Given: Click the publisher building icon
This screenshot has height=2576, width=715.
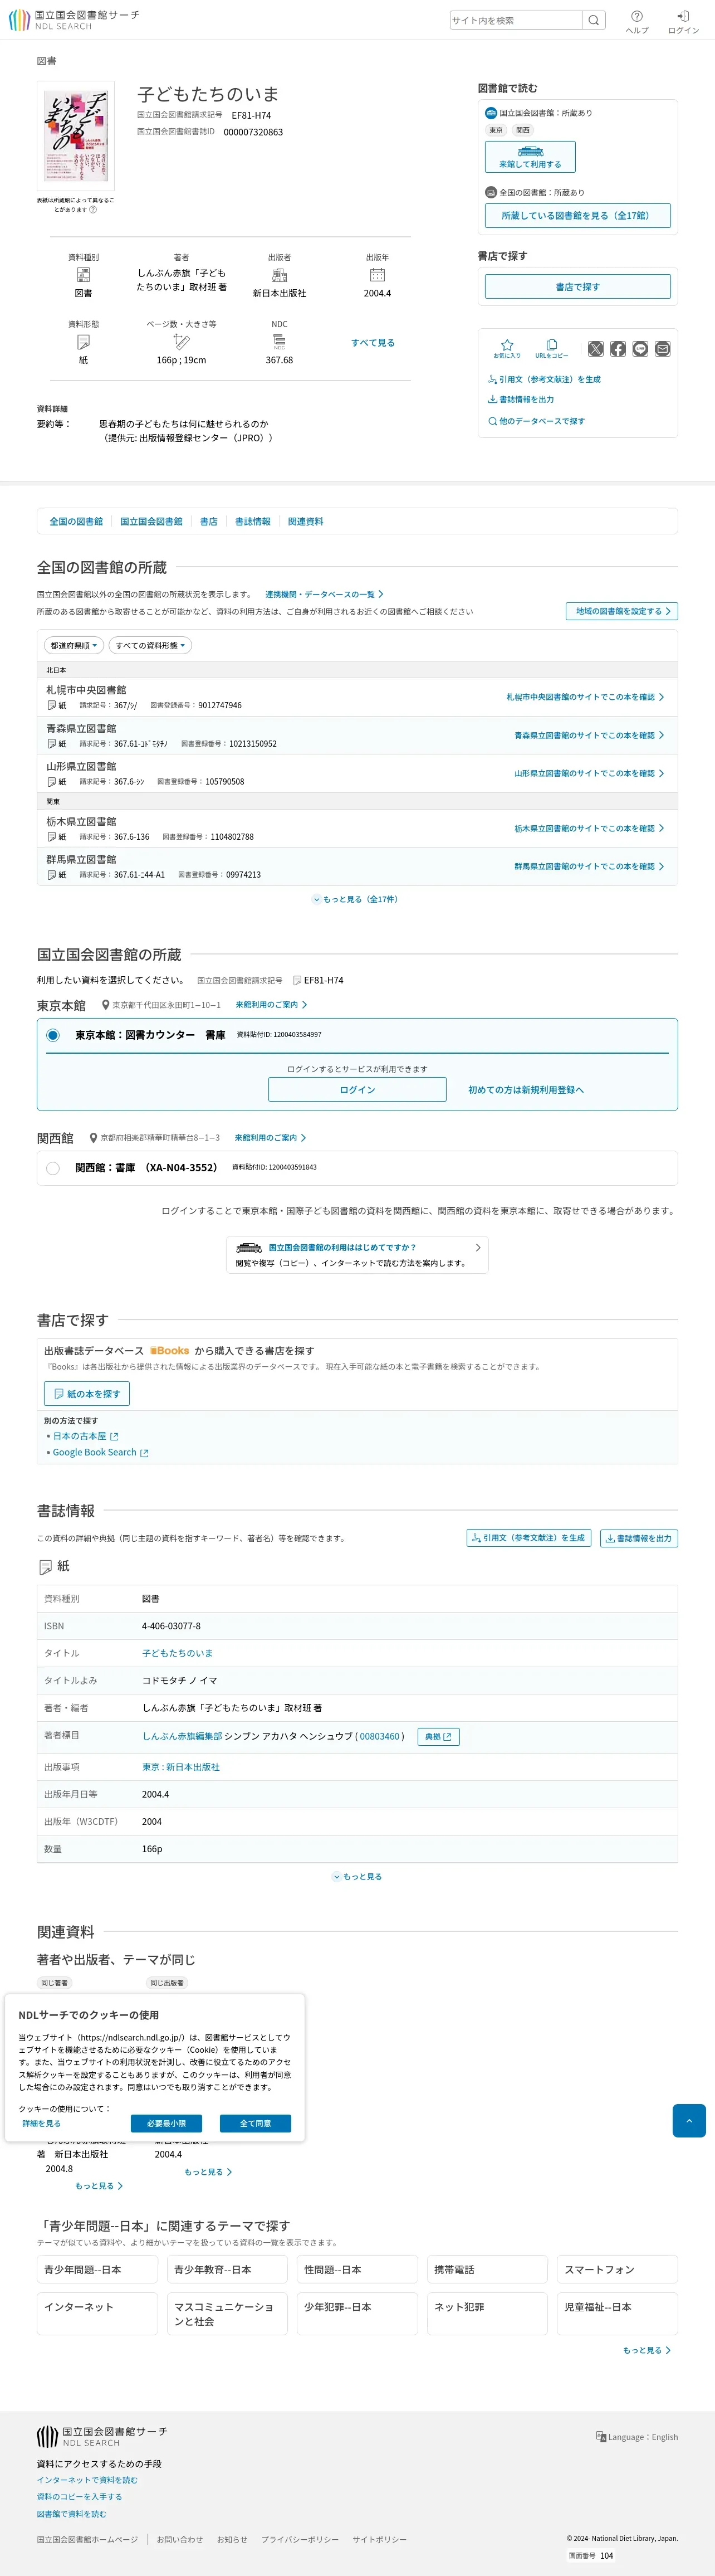Looking at the screenshot, I should coord(279,275).
